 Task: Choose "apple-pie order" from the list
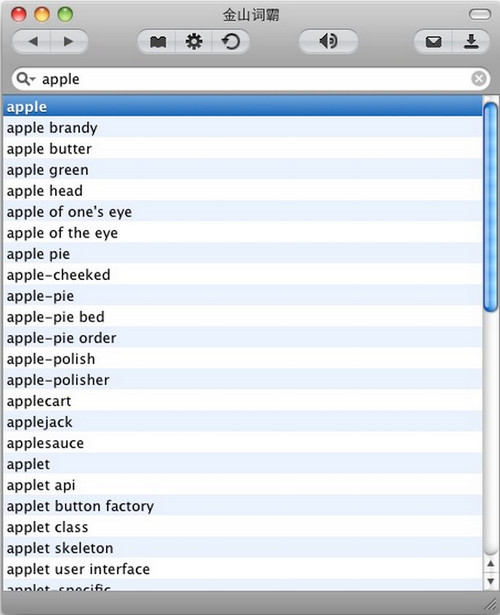242,338
